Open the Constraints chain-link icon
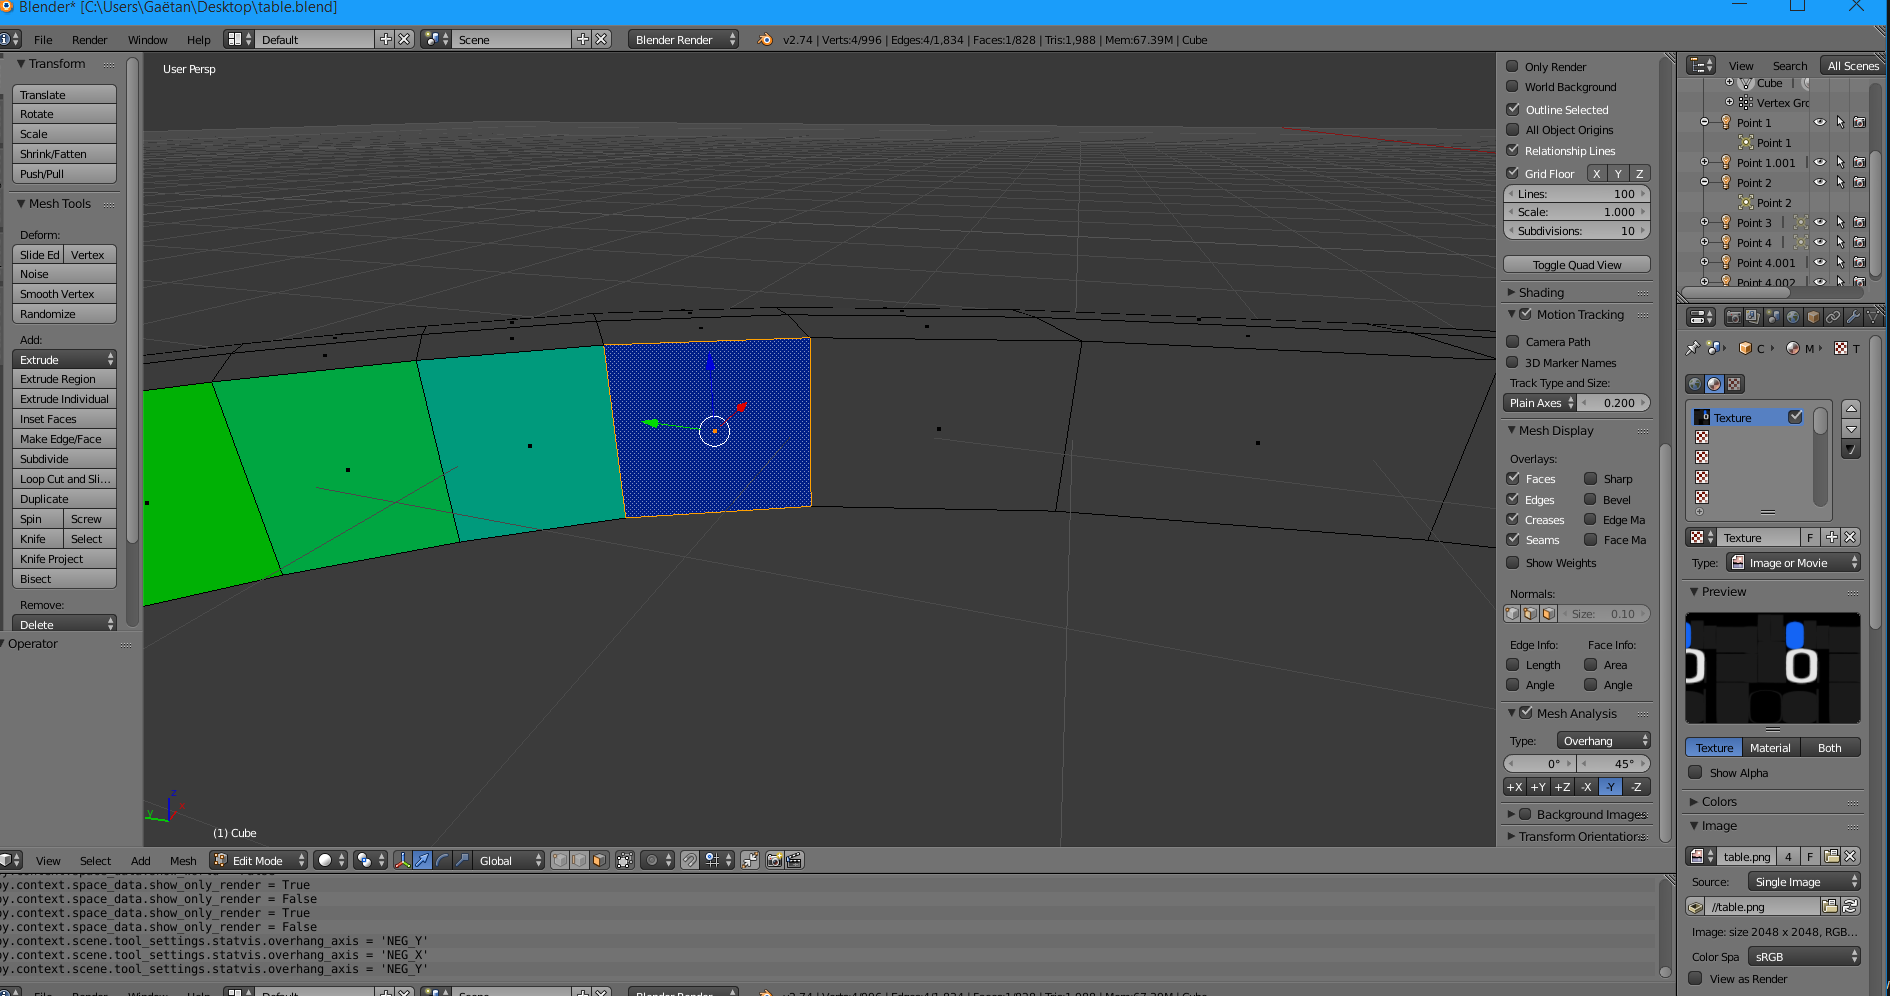Viewport: 1890px width, 996px height. pos(1833,317)
